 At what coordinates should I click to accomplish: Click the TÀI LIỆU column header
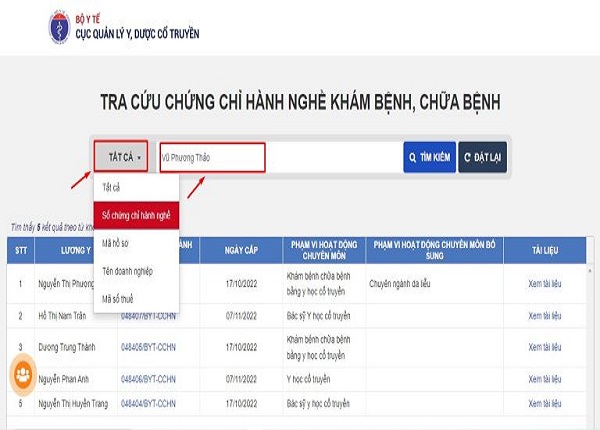coord(545,251)
